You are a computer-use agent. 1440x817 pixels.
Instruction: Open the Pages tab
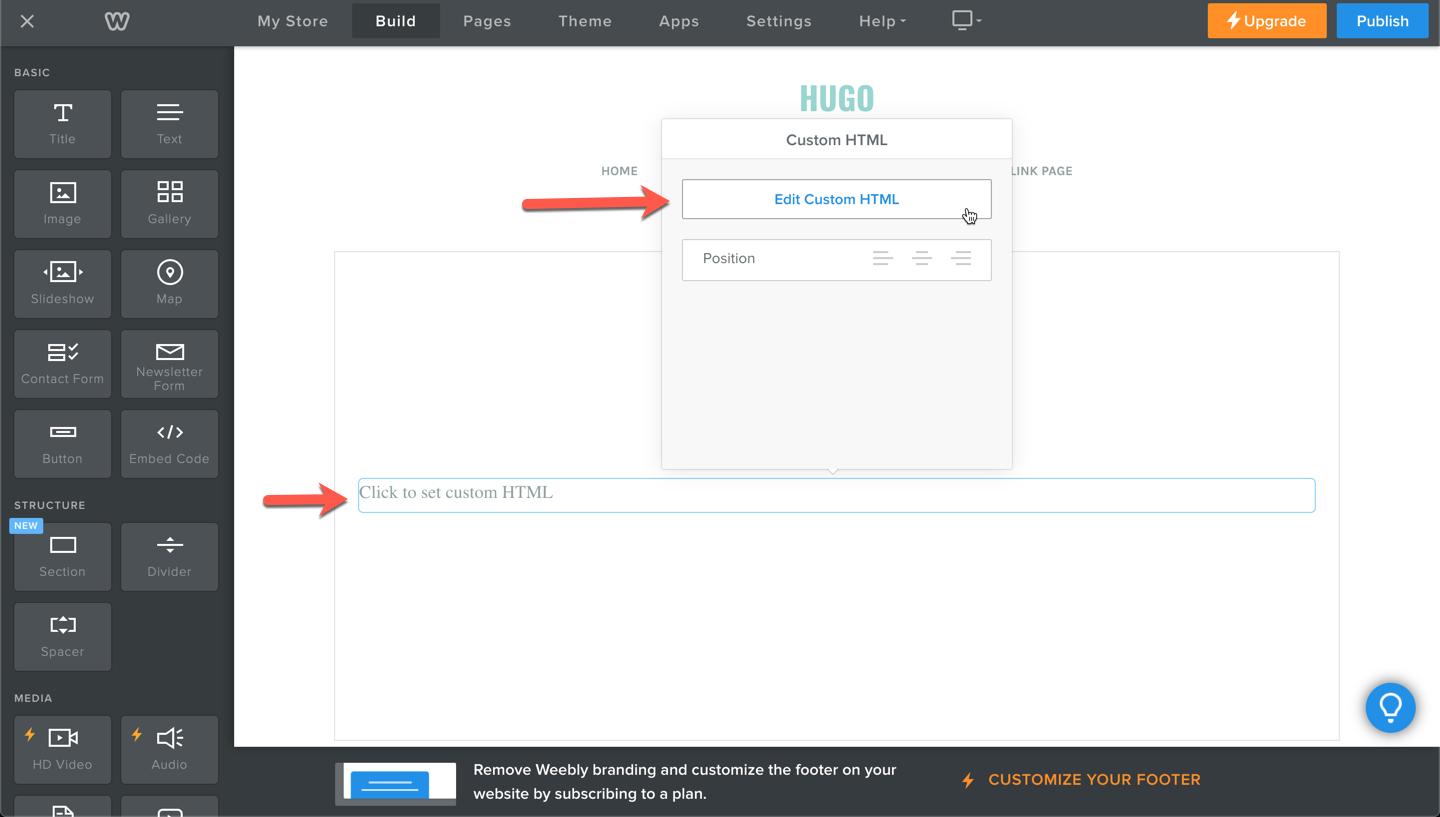click(x=487, y=21)
